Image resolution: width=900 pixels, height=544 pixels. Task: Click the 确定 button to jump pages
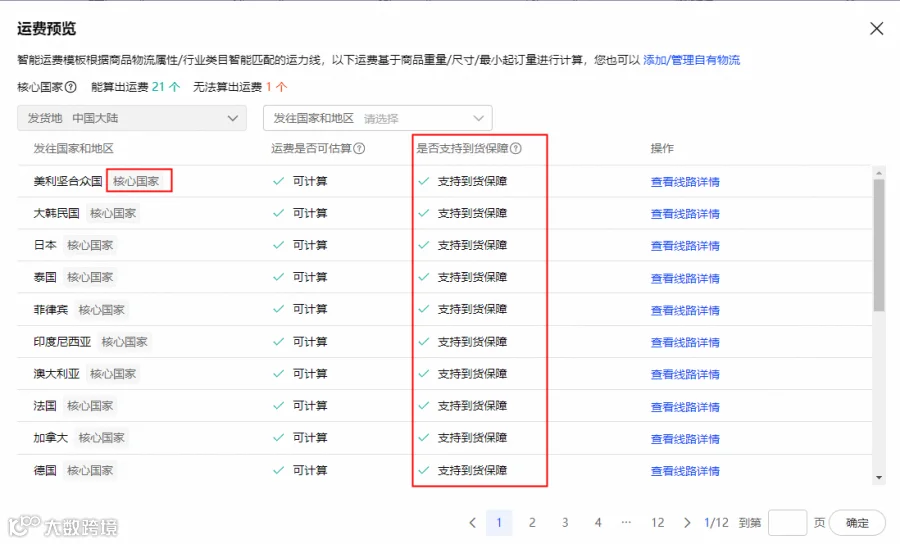point(858,523)
